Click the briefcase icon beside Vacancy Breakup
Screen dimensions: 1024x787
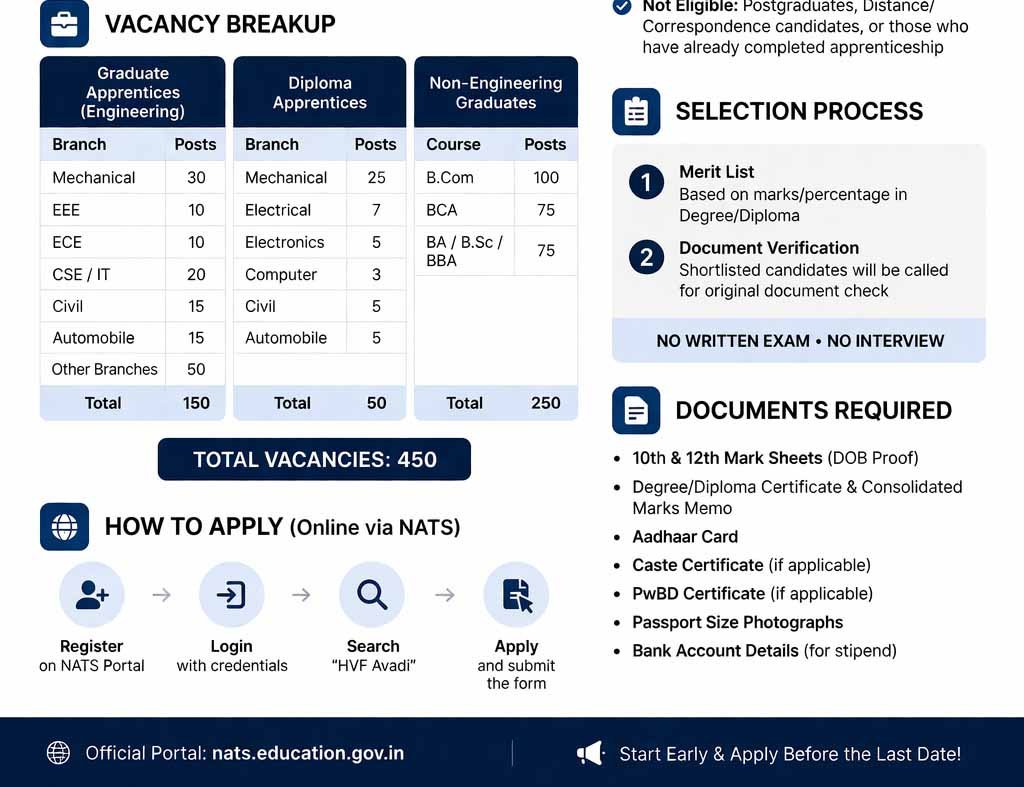click(64, 22)
